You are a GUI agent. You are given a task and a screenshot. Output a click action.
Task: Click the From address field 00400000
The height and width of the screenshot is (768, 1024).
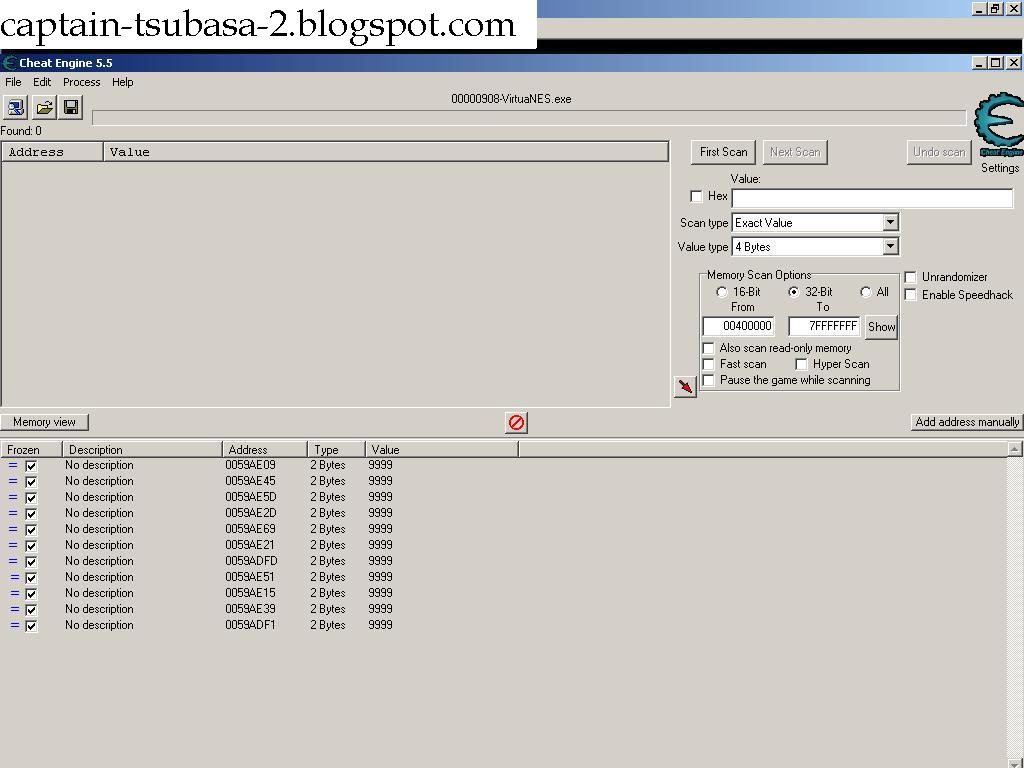click(x=738, y=326)
